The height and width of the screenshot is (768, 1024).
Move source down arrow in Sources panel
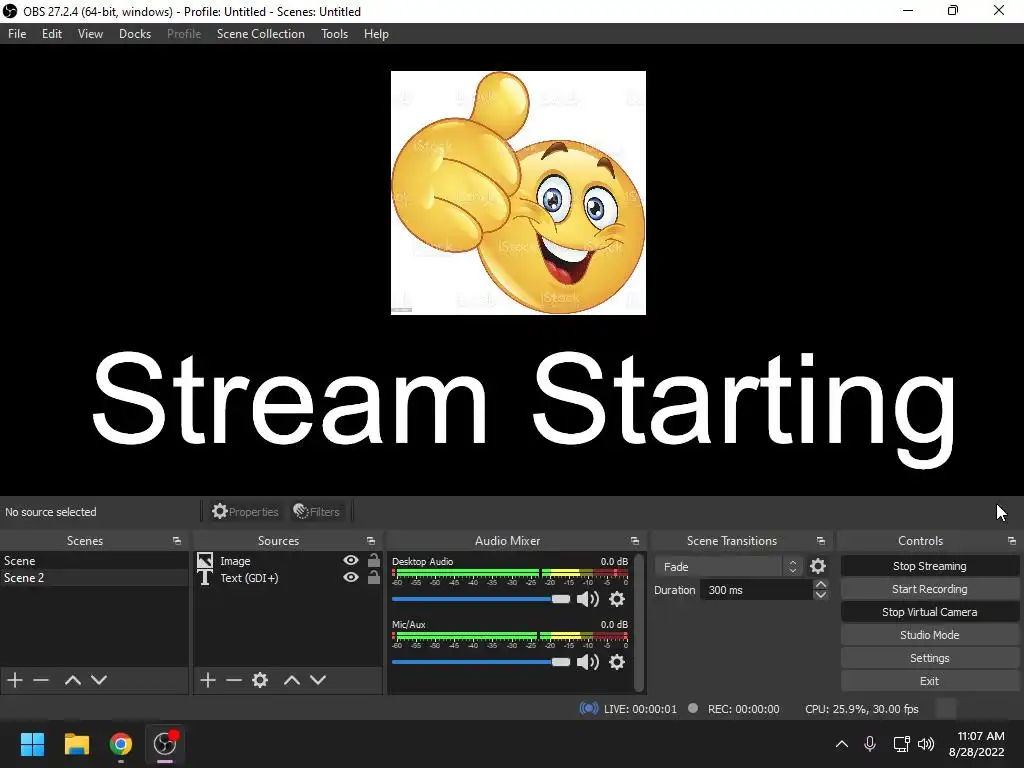click(x=318, y=680)
